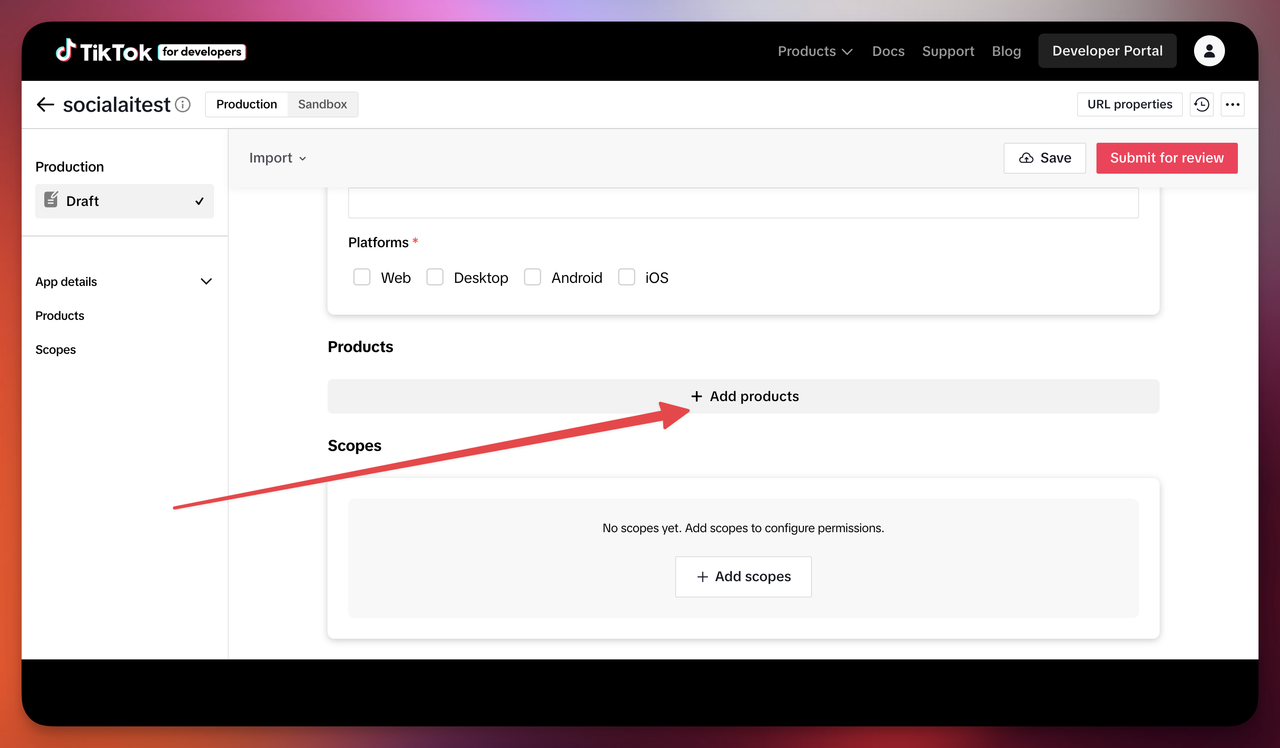
Task: Click the TikTok for developers logo
Action: pyautogui.click(x=150, y=51)
